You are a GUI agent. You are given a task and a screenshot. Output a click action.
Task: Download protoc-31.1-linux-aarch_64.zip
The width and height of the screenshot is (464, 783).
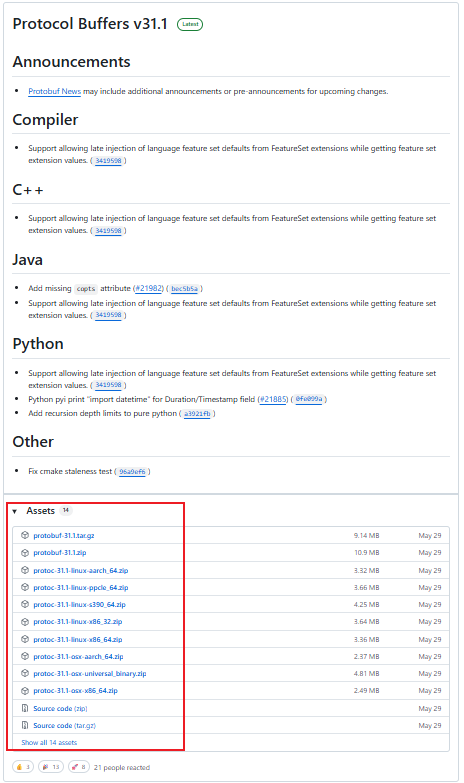click(x=81, y=570)
